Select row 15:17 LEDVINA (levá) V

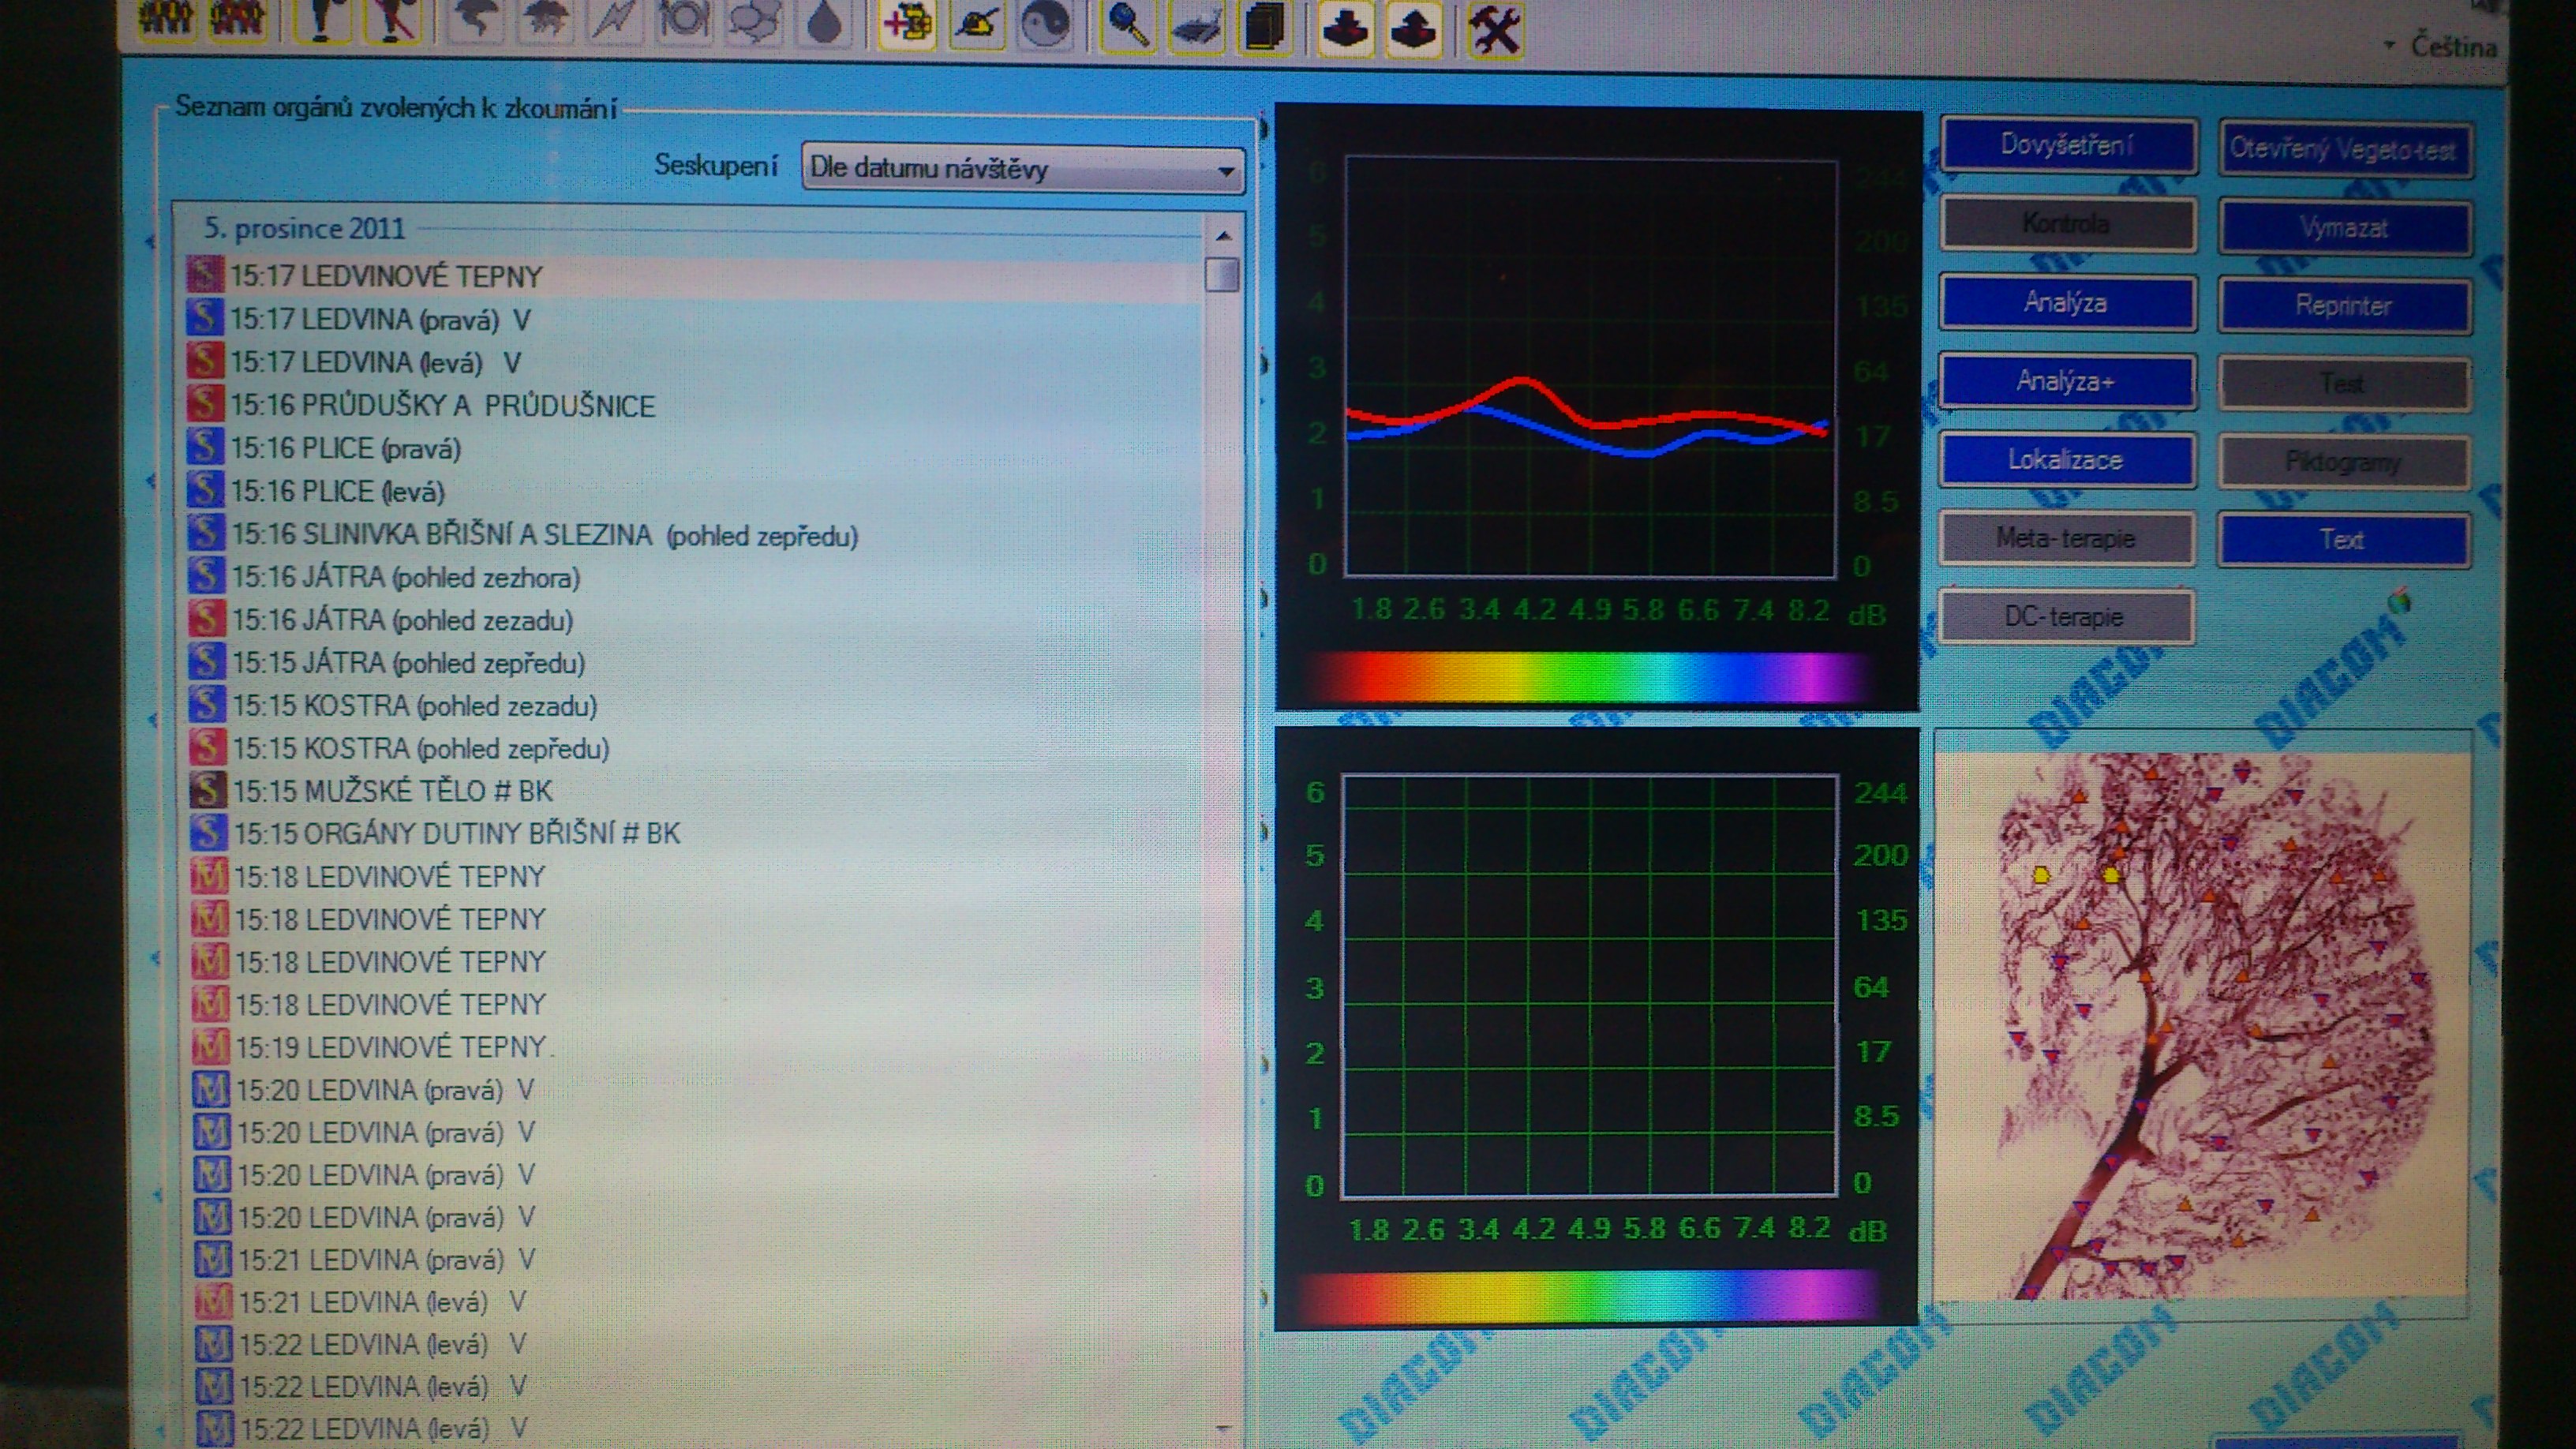[694, 362]
